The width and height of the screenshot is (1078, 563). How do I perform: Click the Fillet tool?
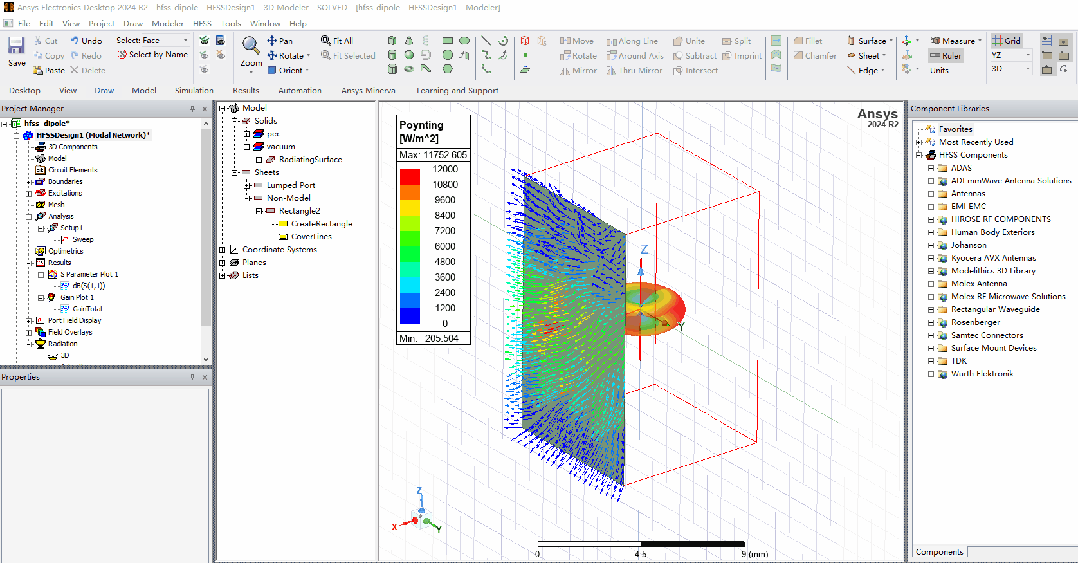point(808,41)
